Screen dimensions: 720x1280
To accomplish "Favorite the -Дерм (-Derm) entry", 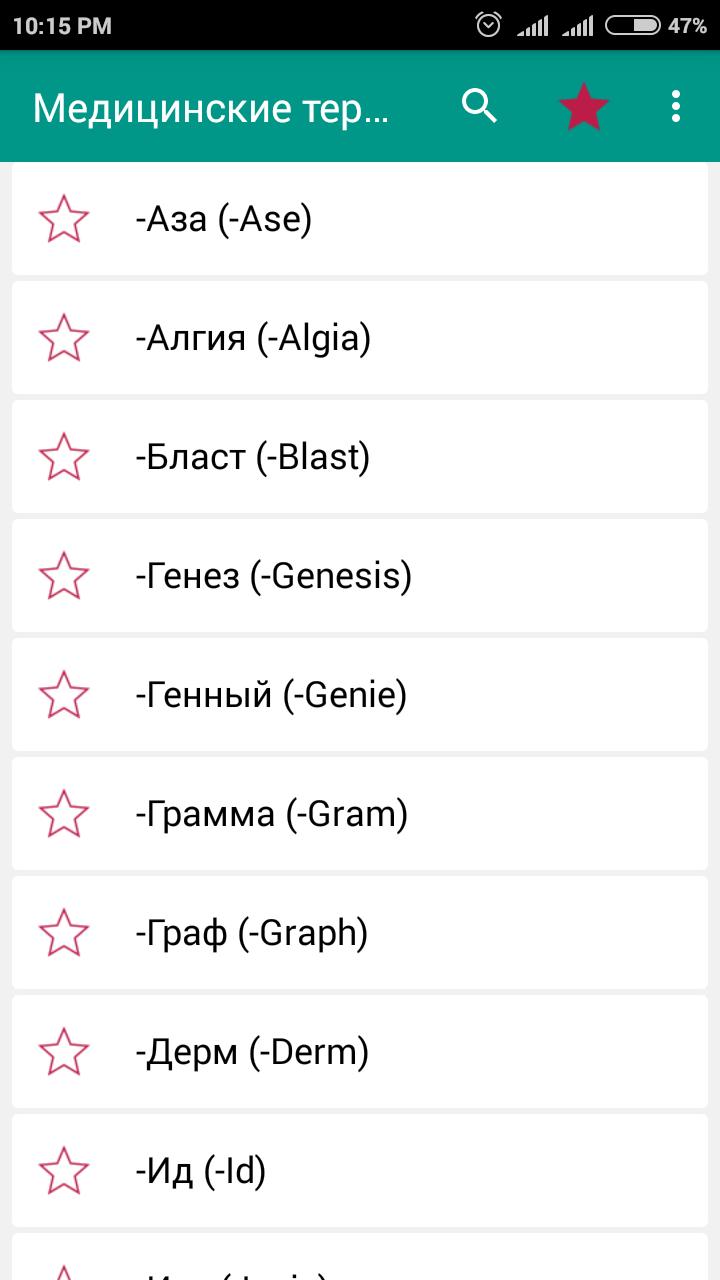I will [64, 1052].
